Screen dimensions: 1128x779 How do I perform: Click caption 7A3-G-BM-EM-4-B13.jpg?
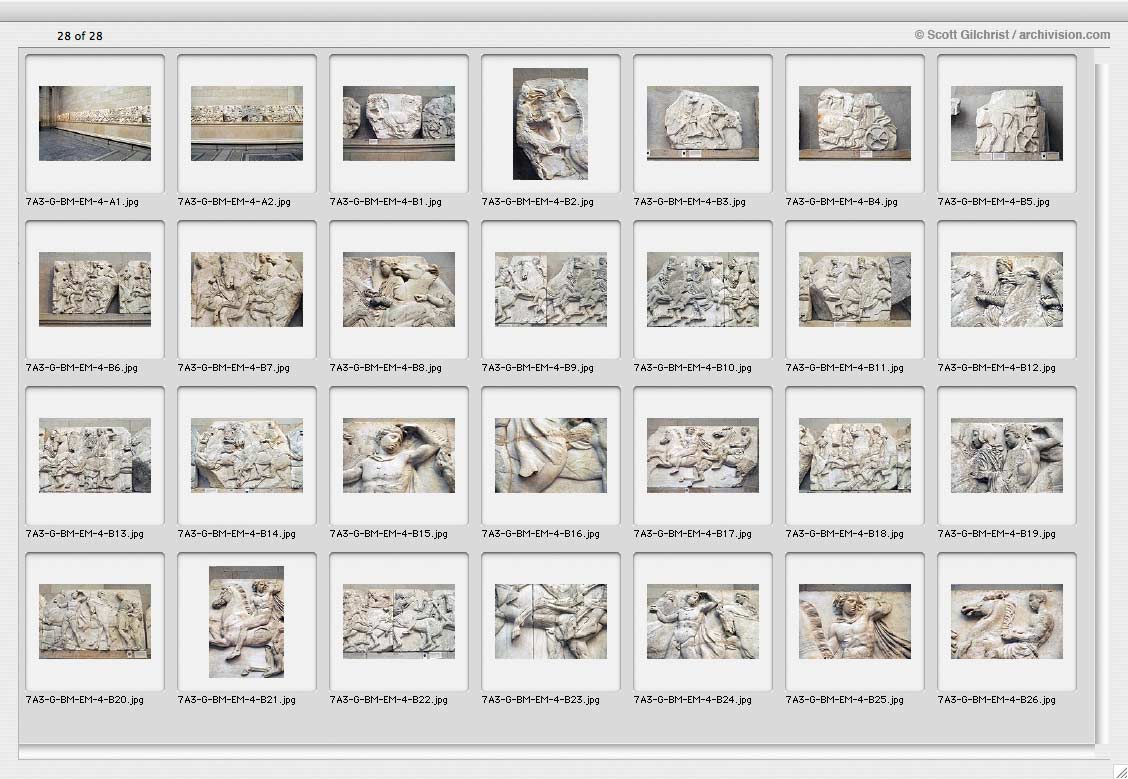pyautogui.click(x=84, y=534)
